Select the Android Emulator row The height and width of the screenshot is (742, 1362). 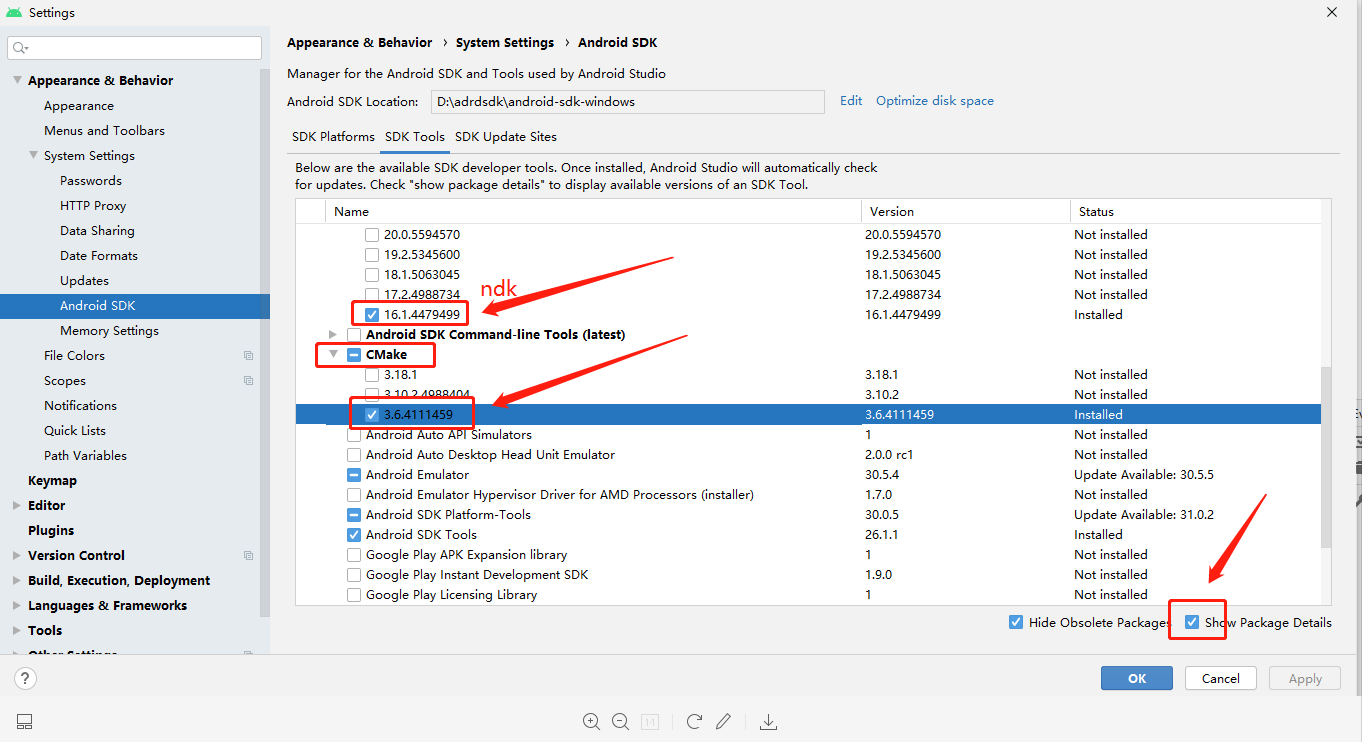[x=808, y=475]
